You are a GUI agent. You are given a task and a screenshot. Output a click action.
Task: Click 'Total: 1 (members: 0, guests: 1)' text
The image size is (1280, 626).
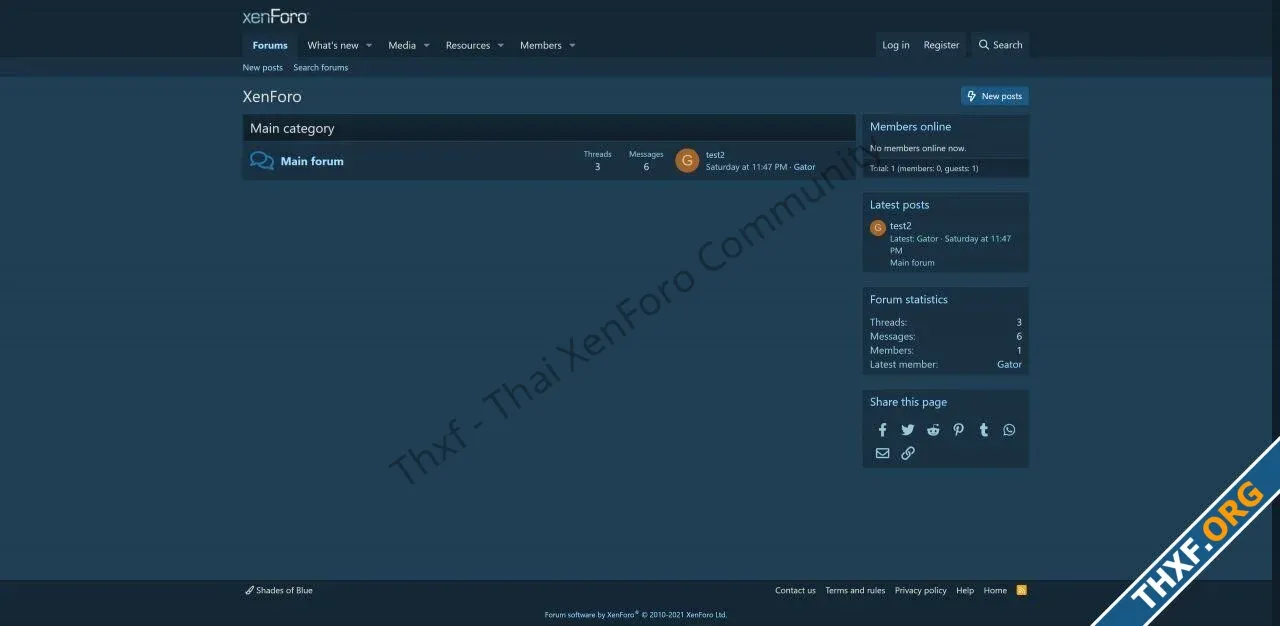[x=924, y=168]
